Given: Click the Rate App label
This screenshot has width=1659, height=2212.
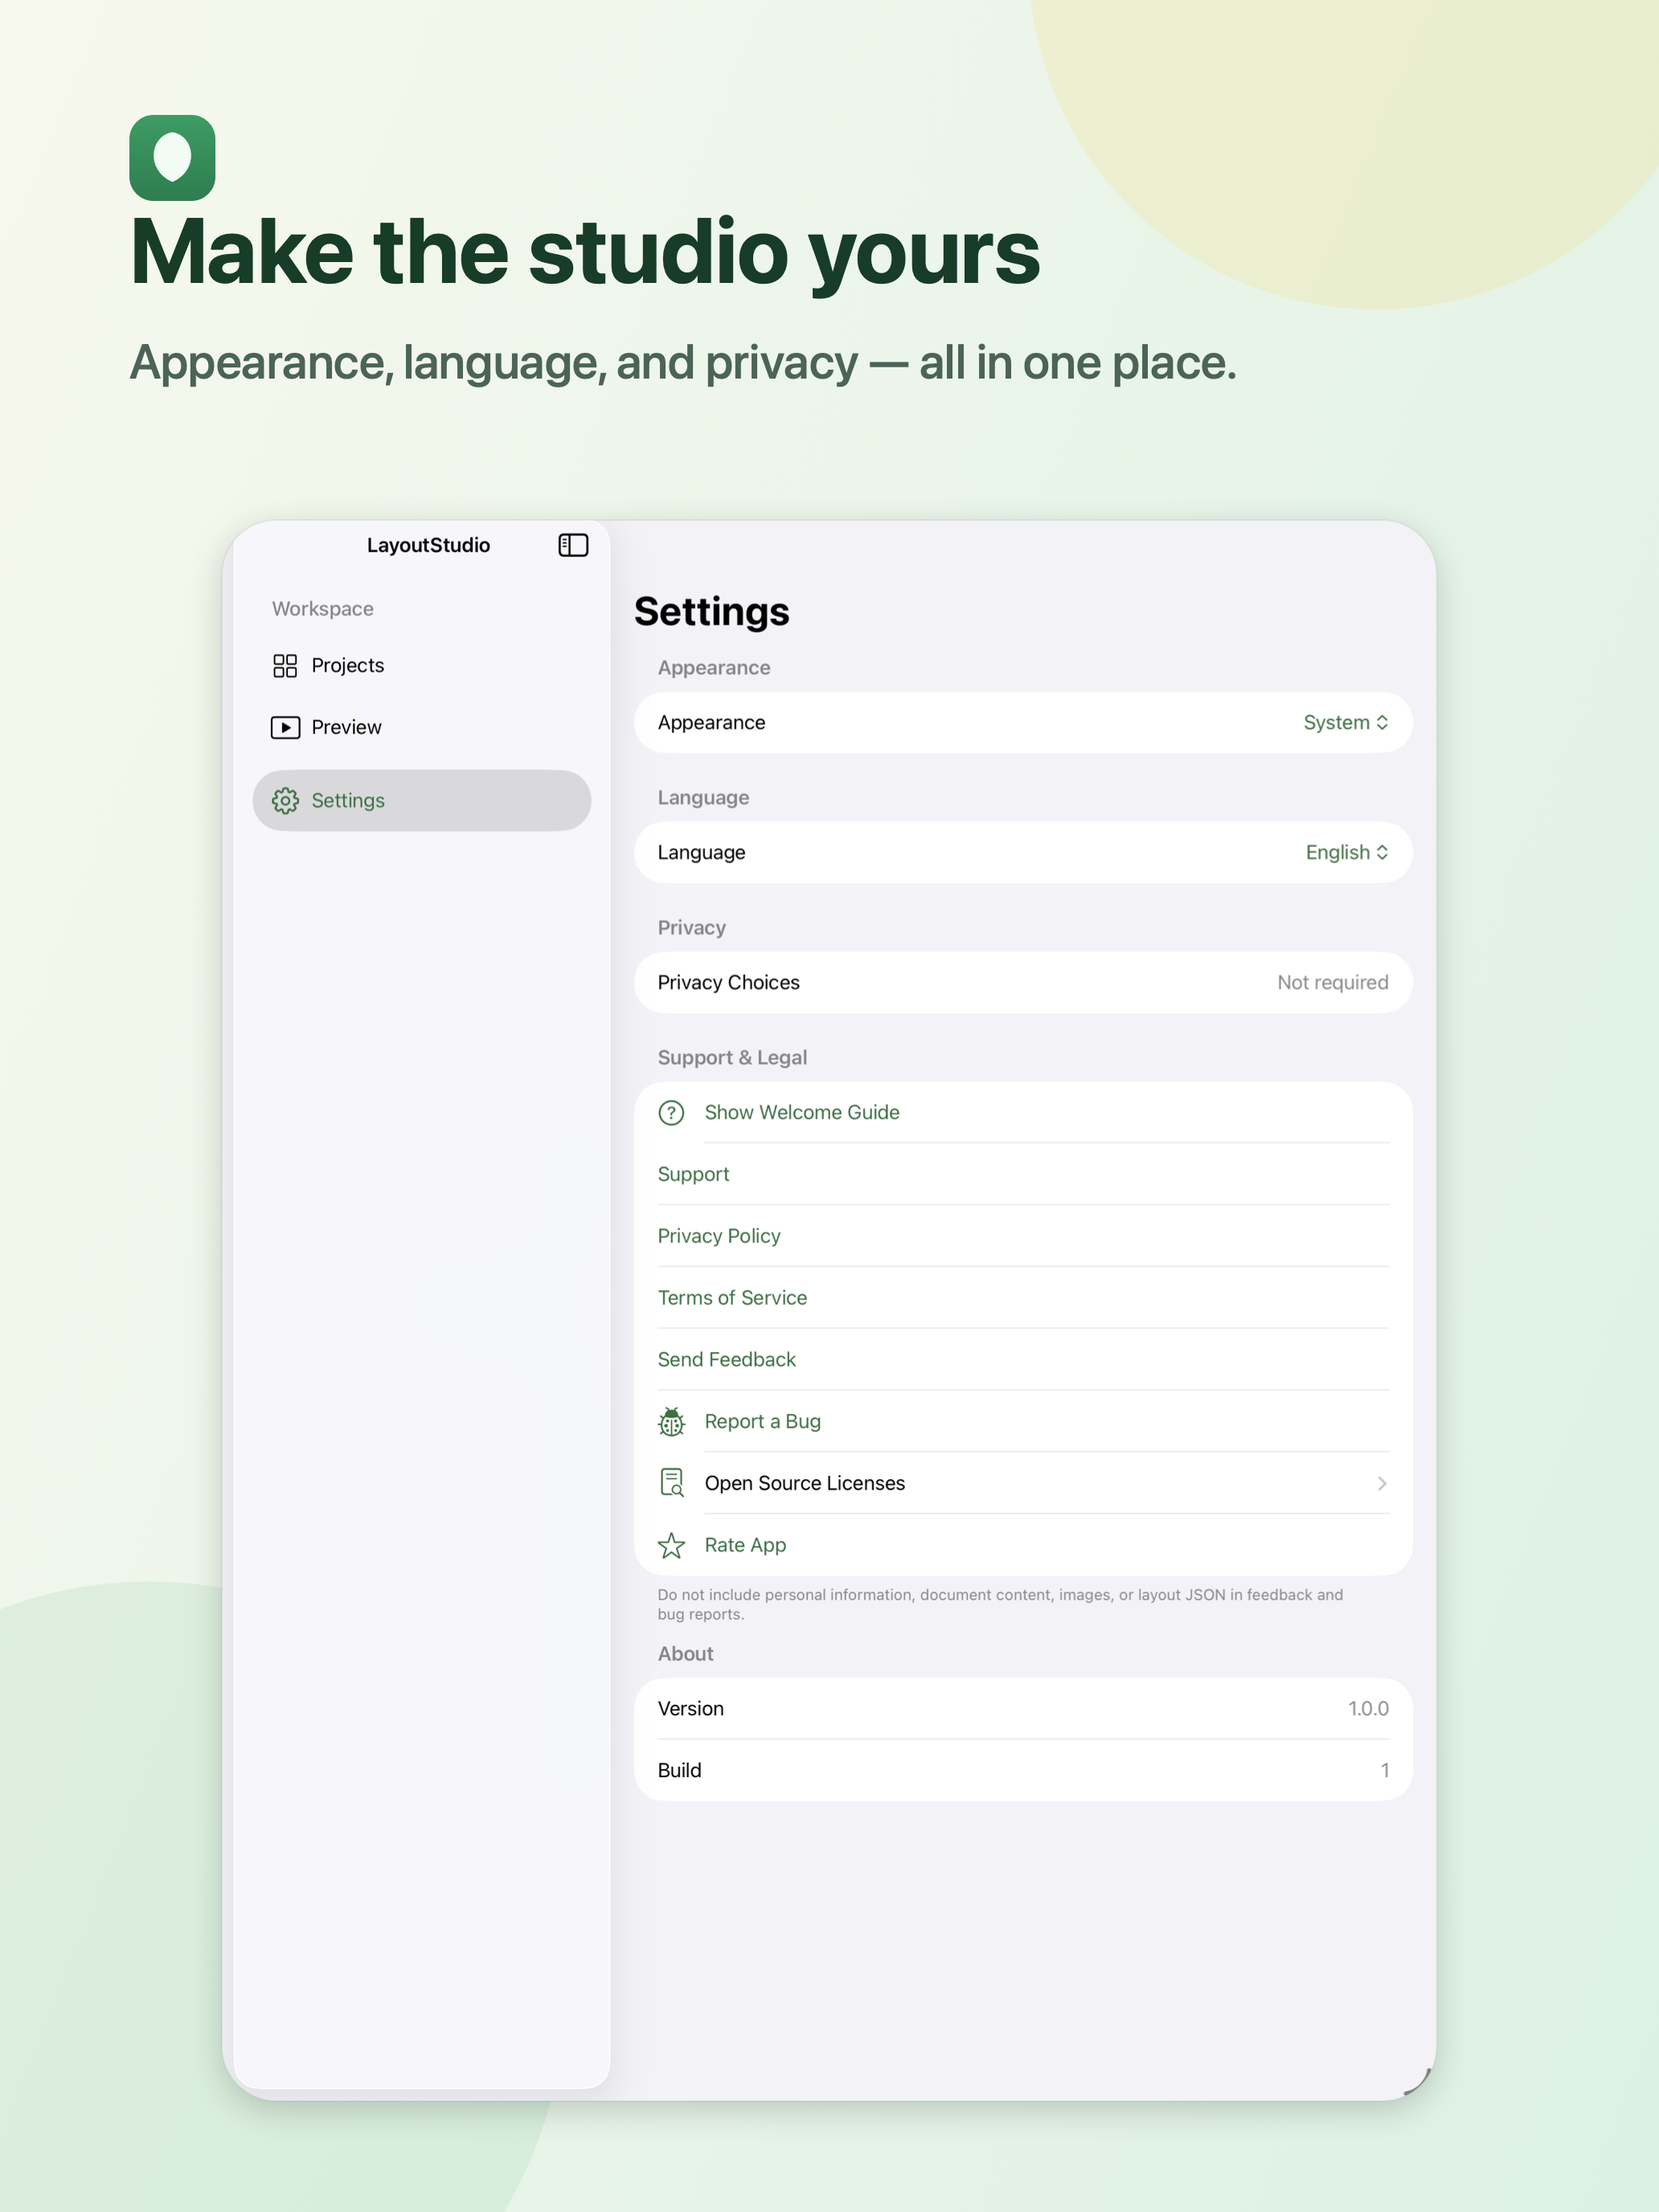Looking at the screenshot, I should [x=746, y=1546].
